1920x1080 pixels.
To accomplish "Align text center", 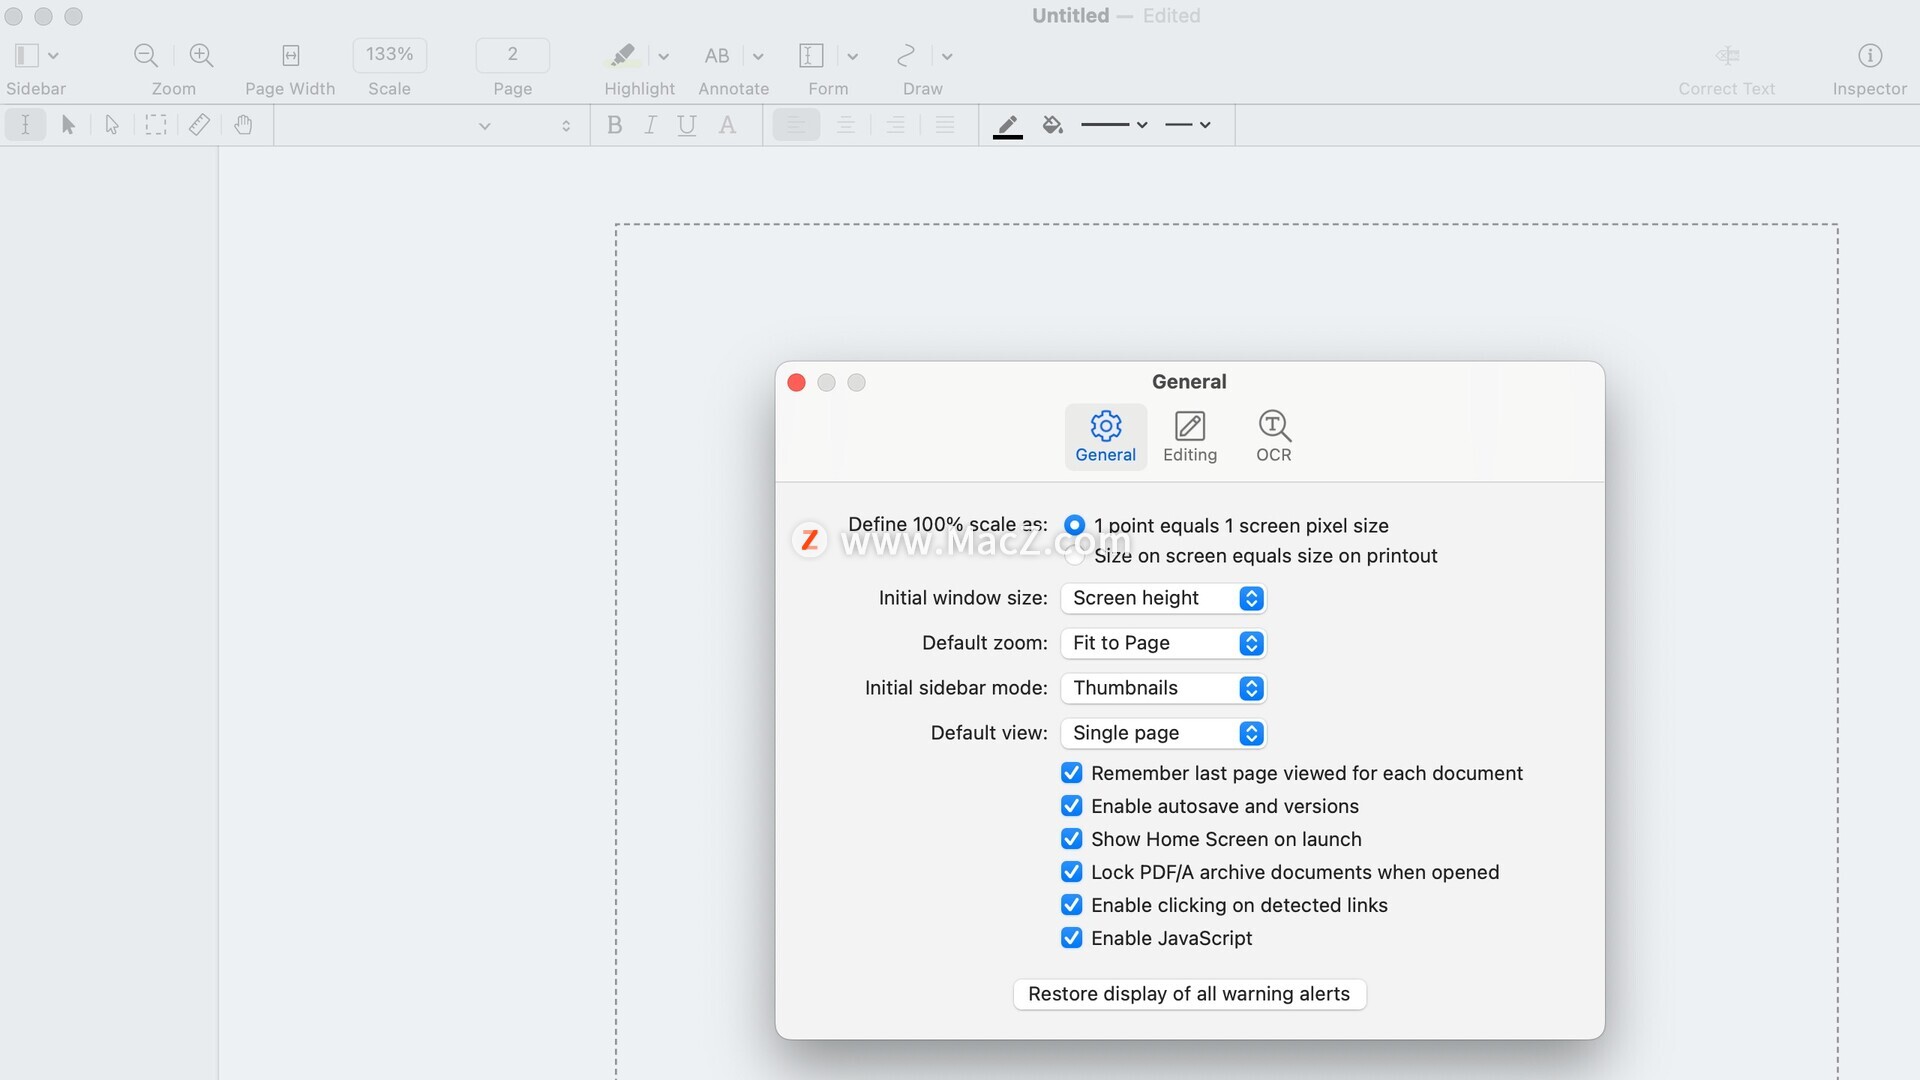I will coord(846,125).
